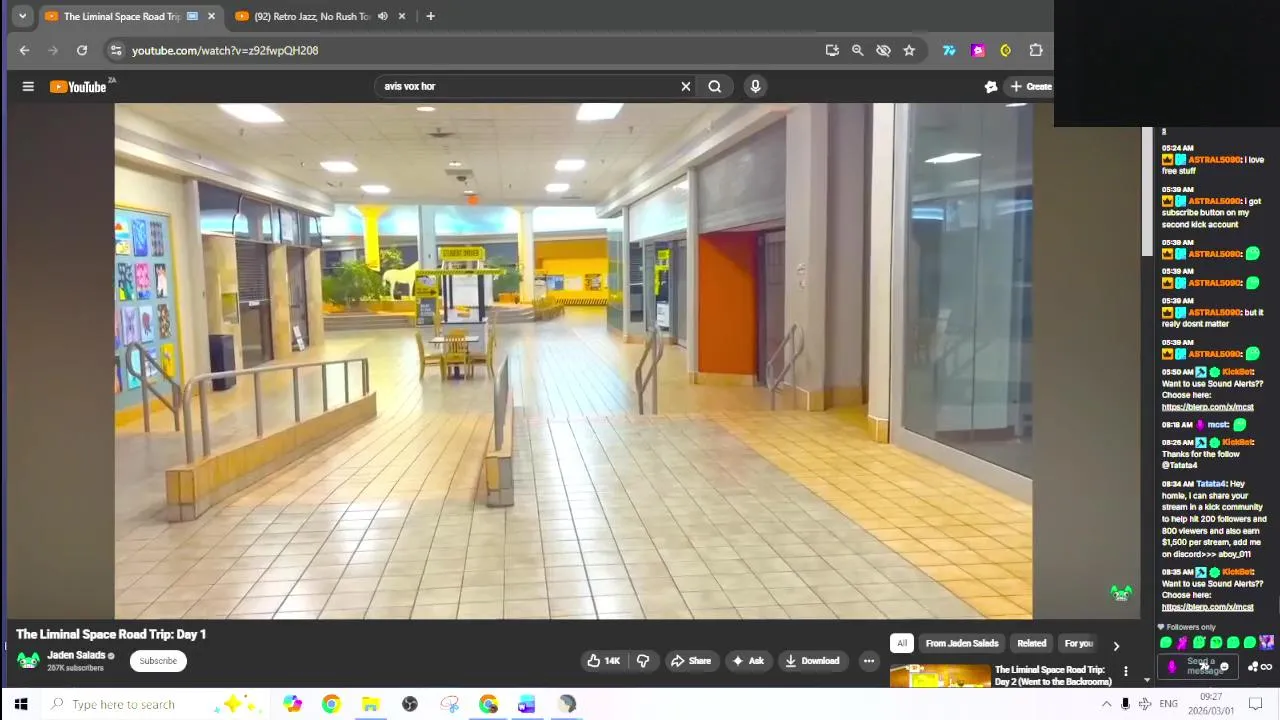Clear the search box text
1280x720 pixels.
point(685,87)
